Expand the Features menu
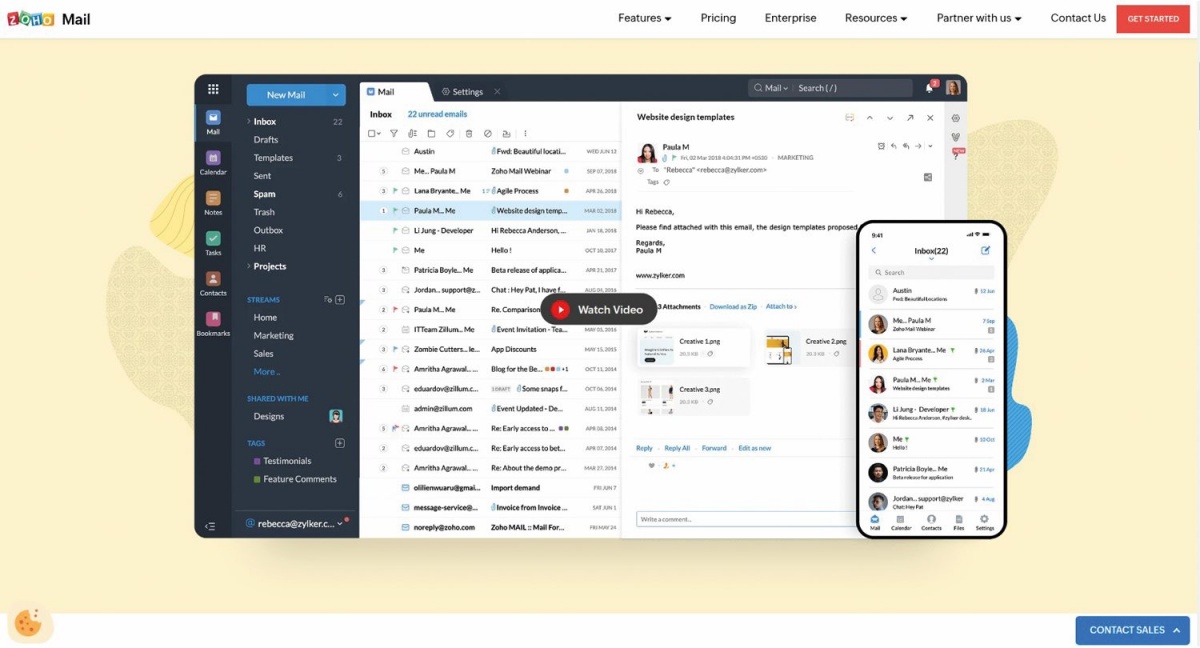 [645, 18]
